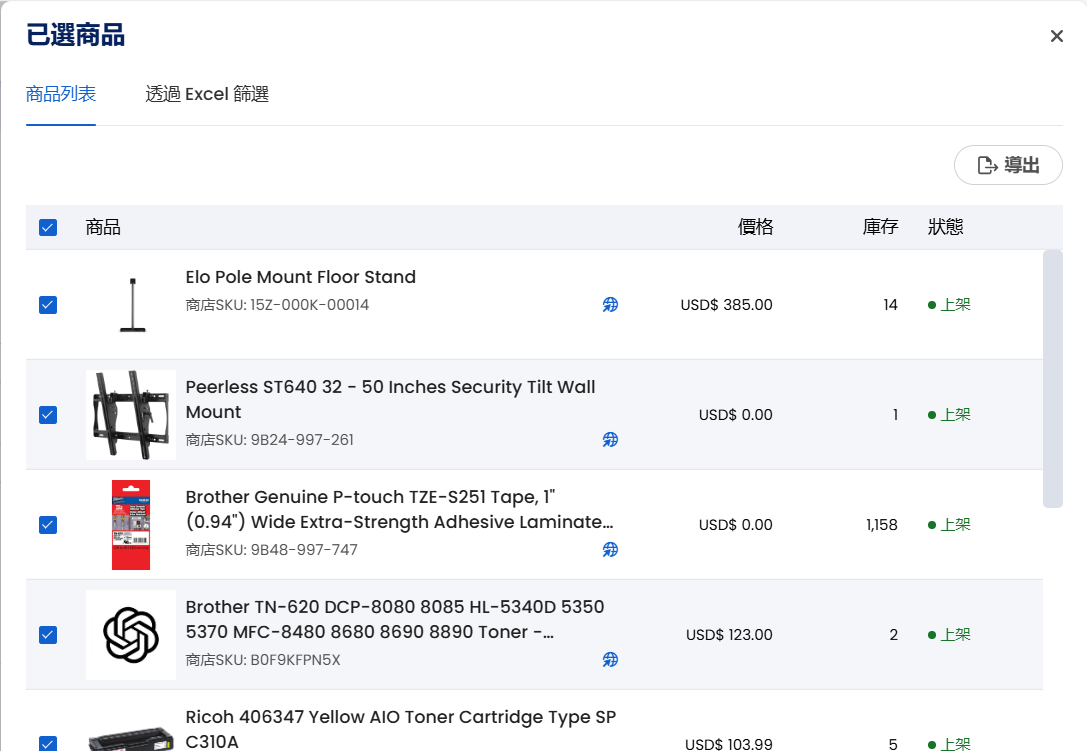1087x751 pixels.
Task: Deselect Brother P-touch TZE-S251 Tape checkbox
Action: (x=48, y=525)
